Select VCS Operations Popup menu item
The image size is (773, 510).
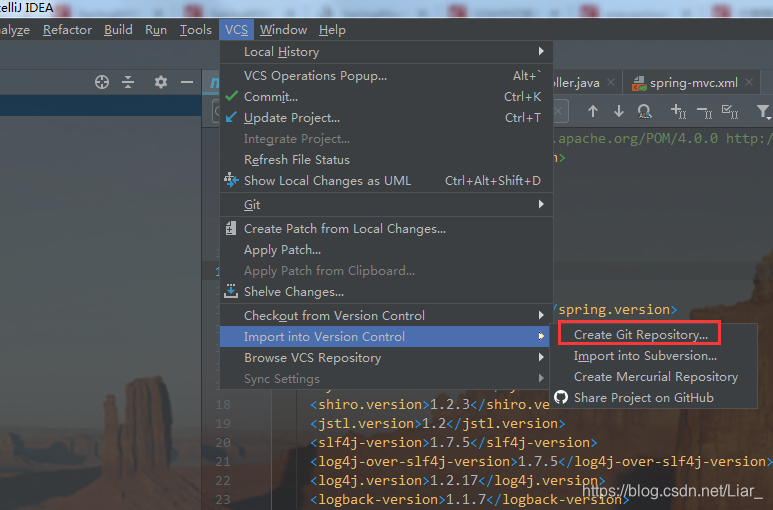(x=386, y=75)
